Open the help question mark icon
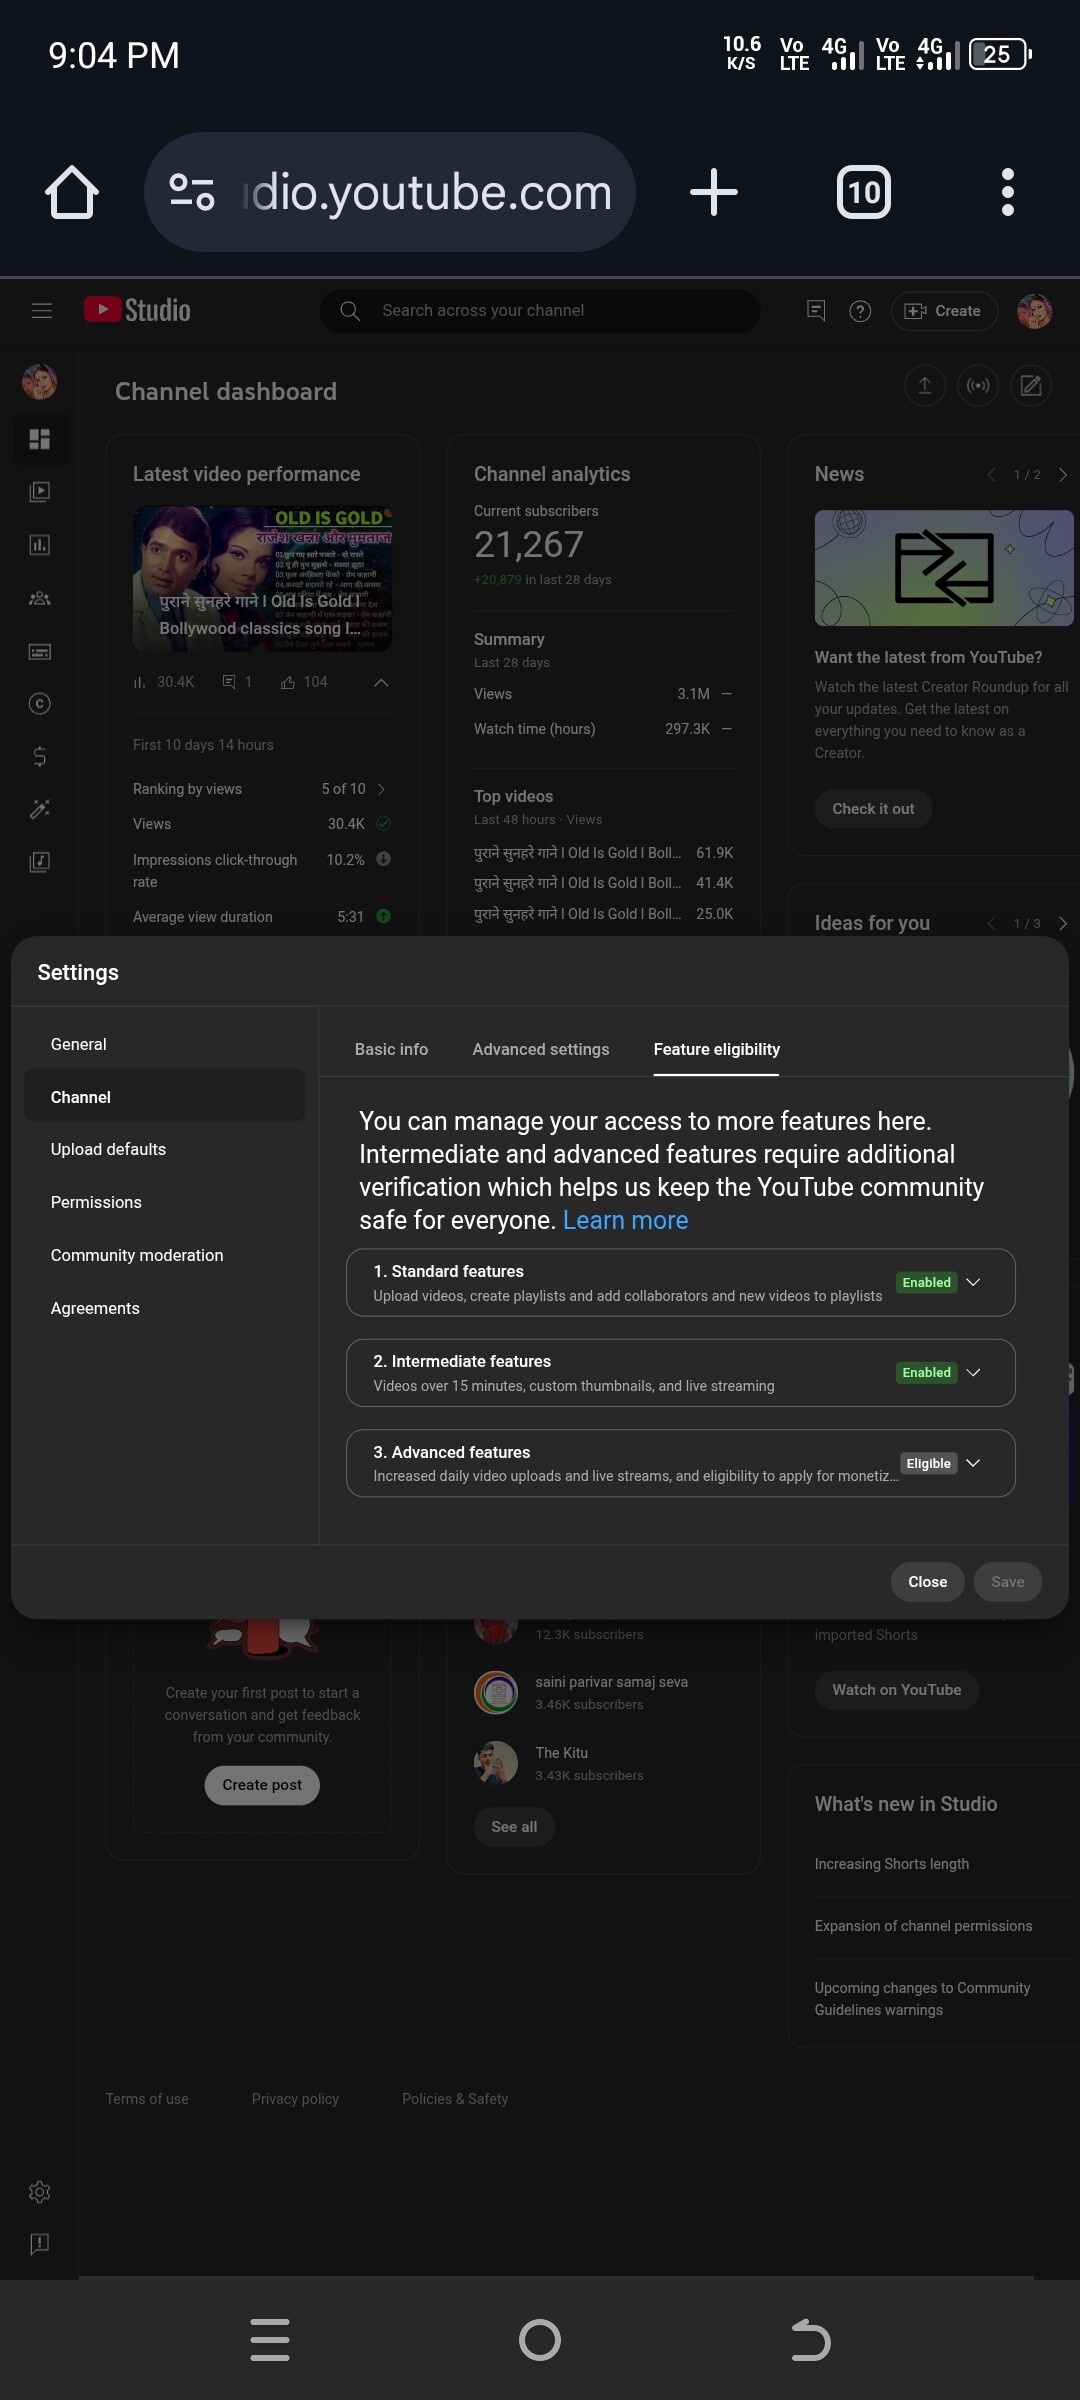1080x2400 pixels. [860, 311]
